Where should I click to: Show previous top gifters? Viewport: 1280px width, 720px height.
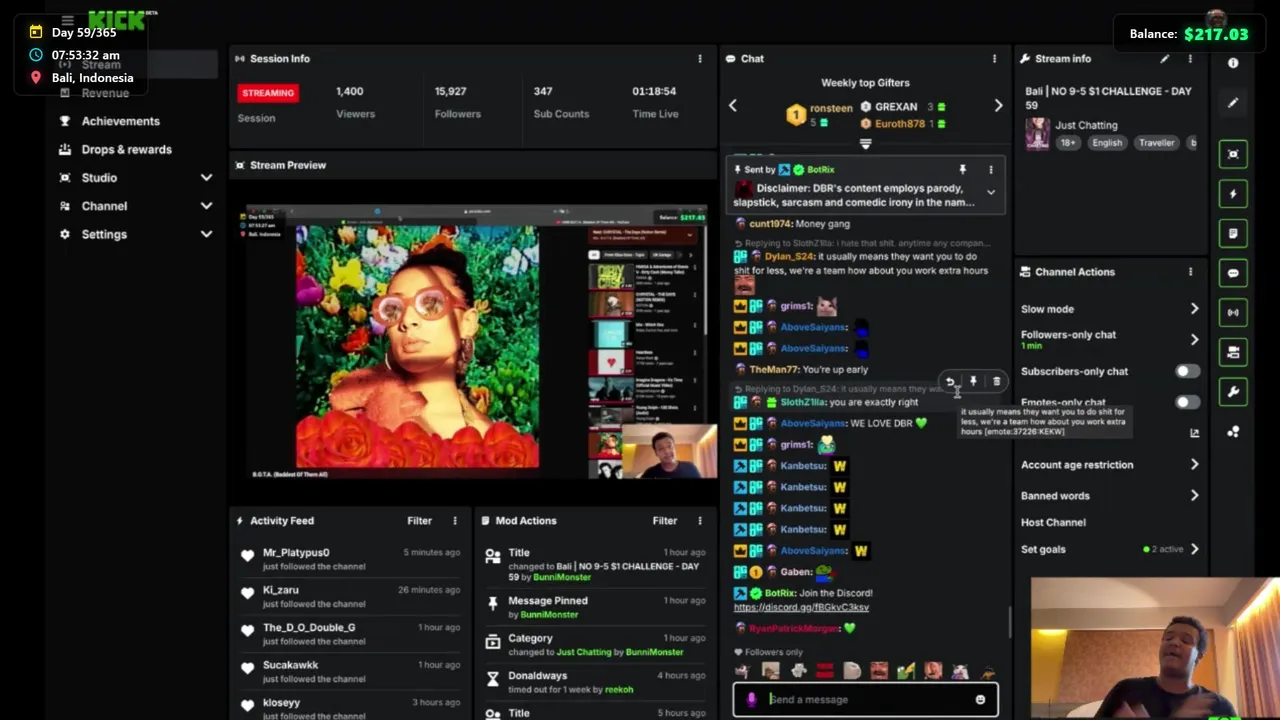pyautogui.click(x=732, y=105)
